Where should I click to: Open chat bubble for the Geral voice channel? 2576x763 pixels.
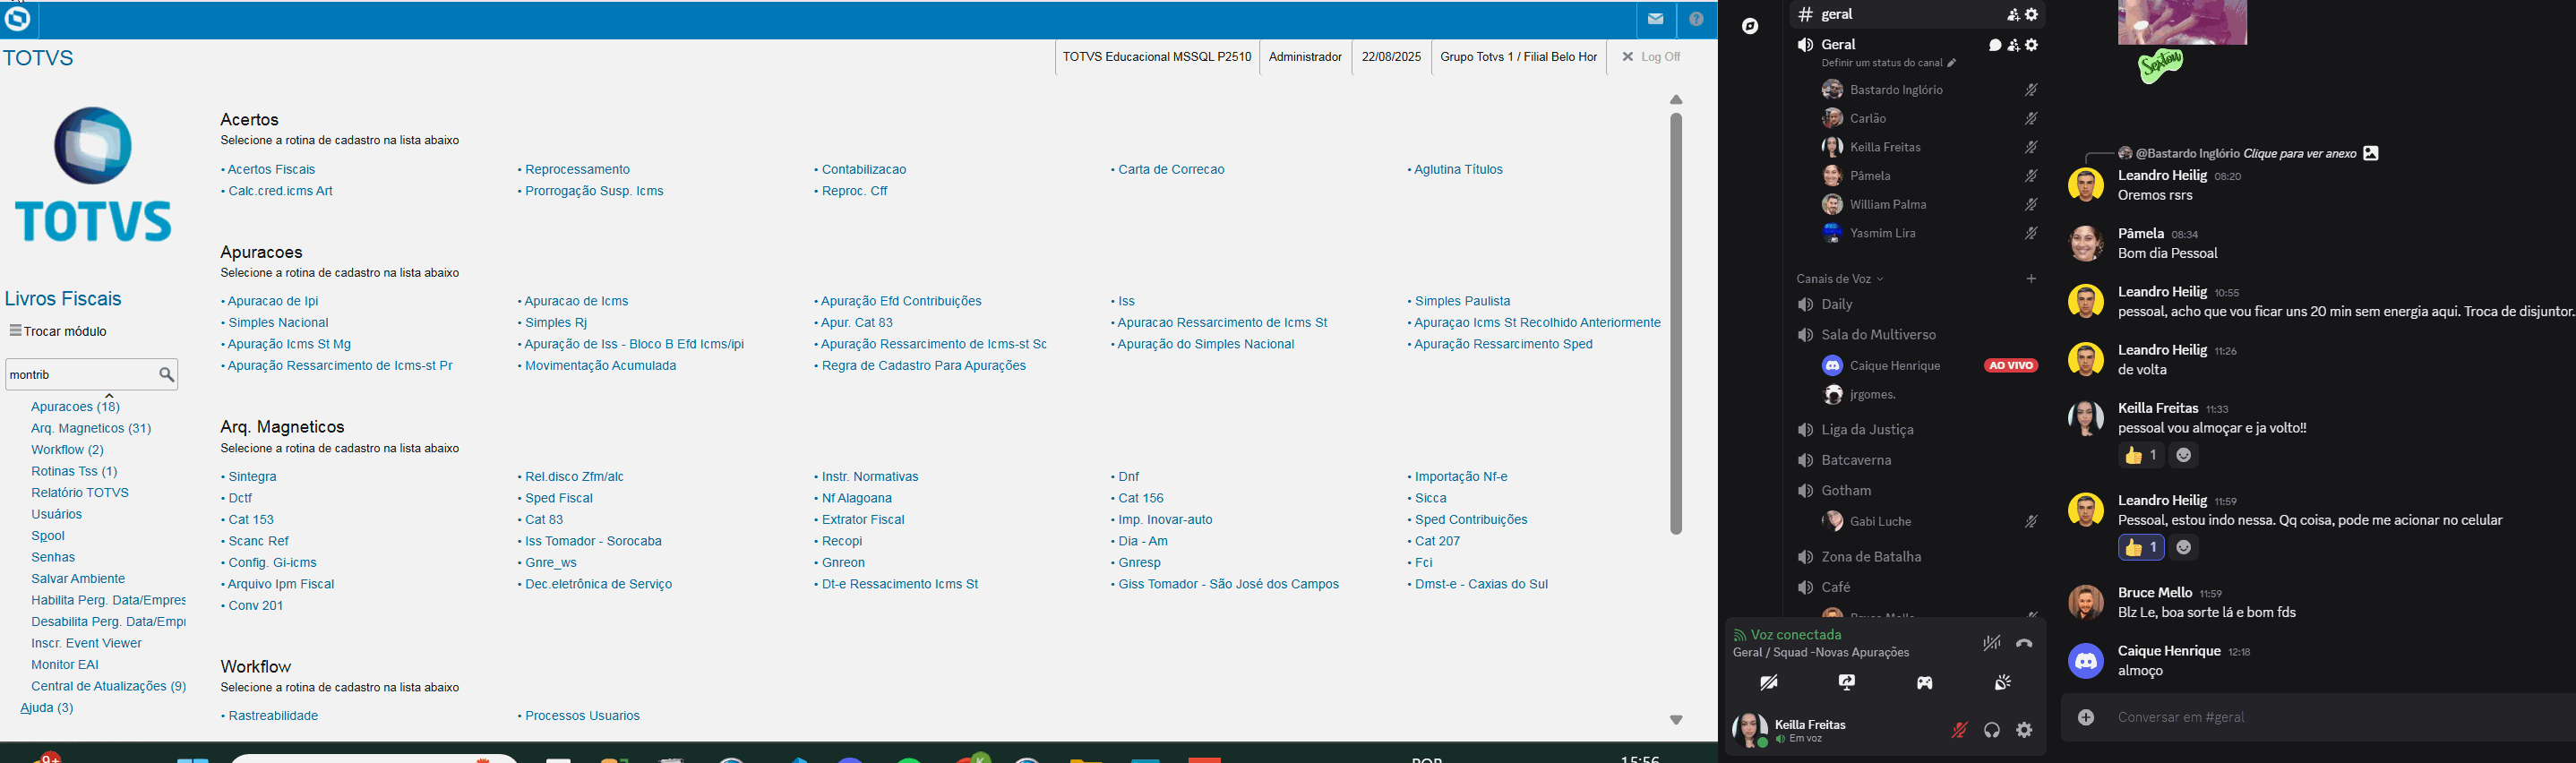pyautogui.click(x=1995, y=45)
